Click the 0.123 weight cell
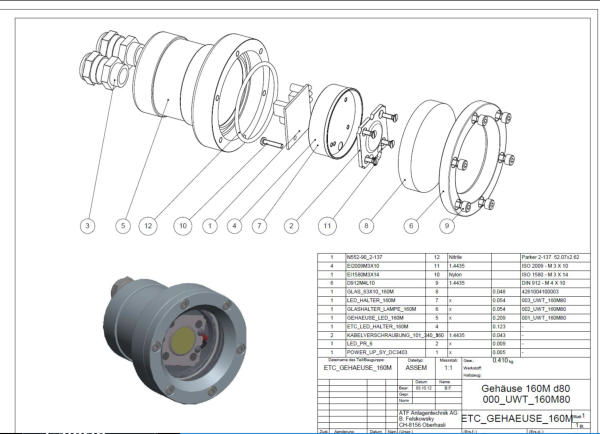This screenshot has width=600, height=434. click(505, 326)
